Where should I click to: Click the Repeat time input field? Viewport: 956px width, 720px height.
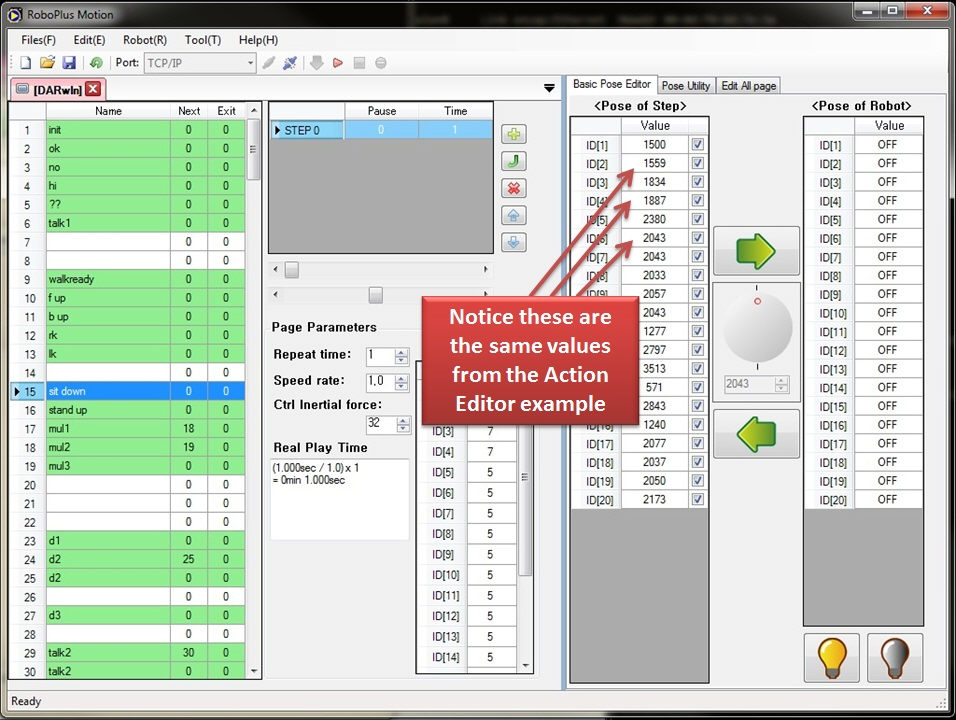tap(380, 355)
